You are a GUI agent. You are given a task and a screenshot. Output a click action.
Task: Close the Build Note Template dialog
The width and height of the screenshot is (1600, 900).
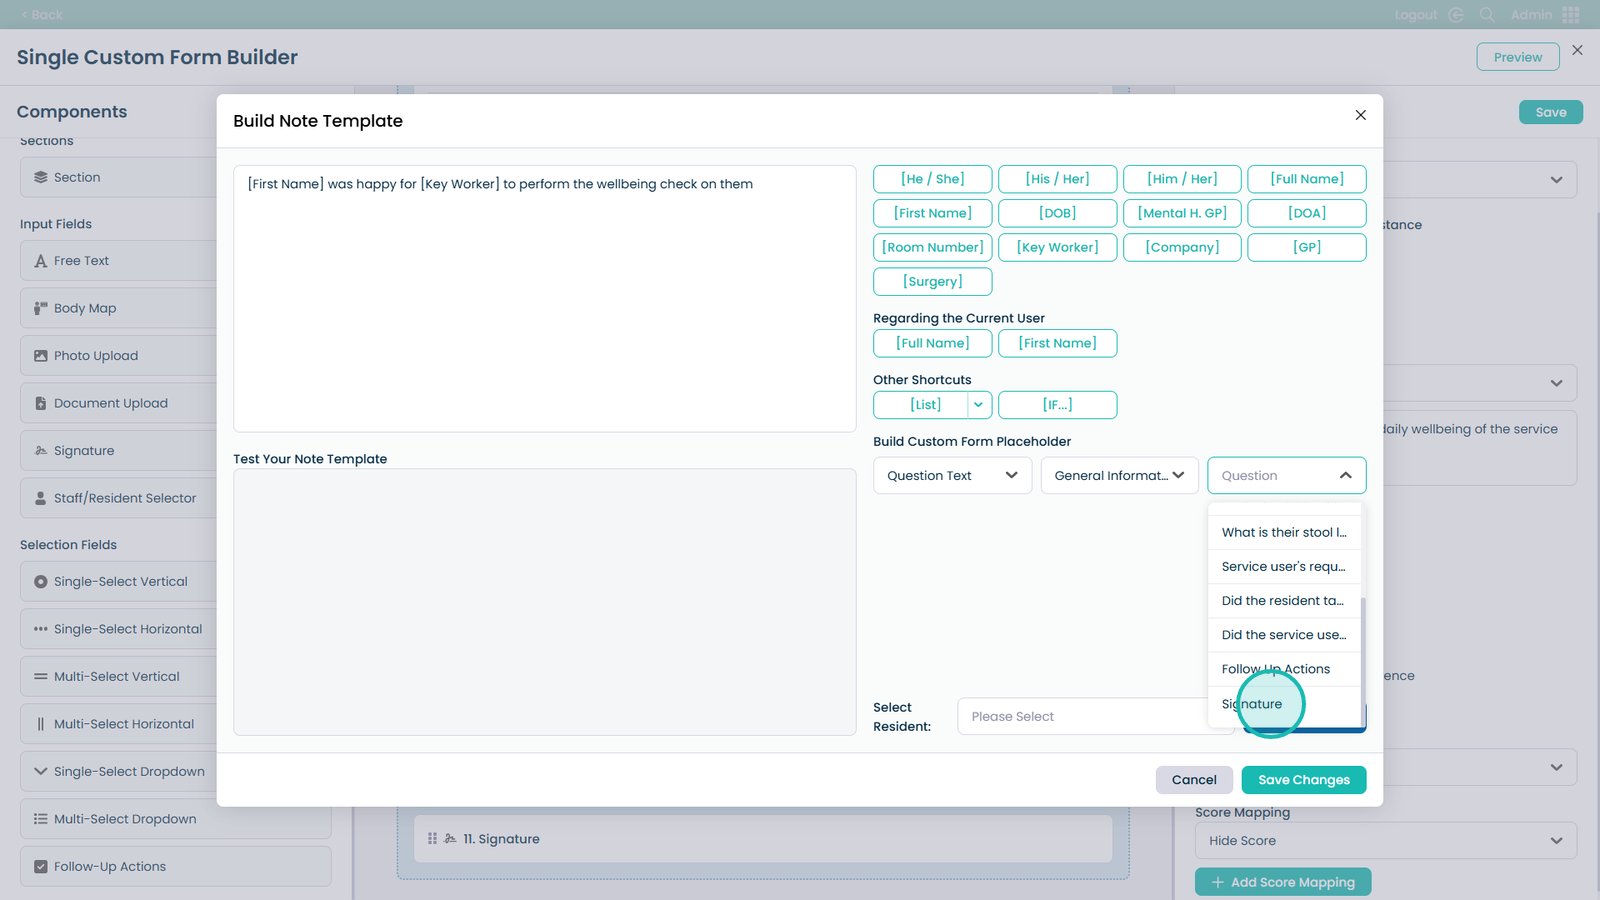pos(1360,115)
